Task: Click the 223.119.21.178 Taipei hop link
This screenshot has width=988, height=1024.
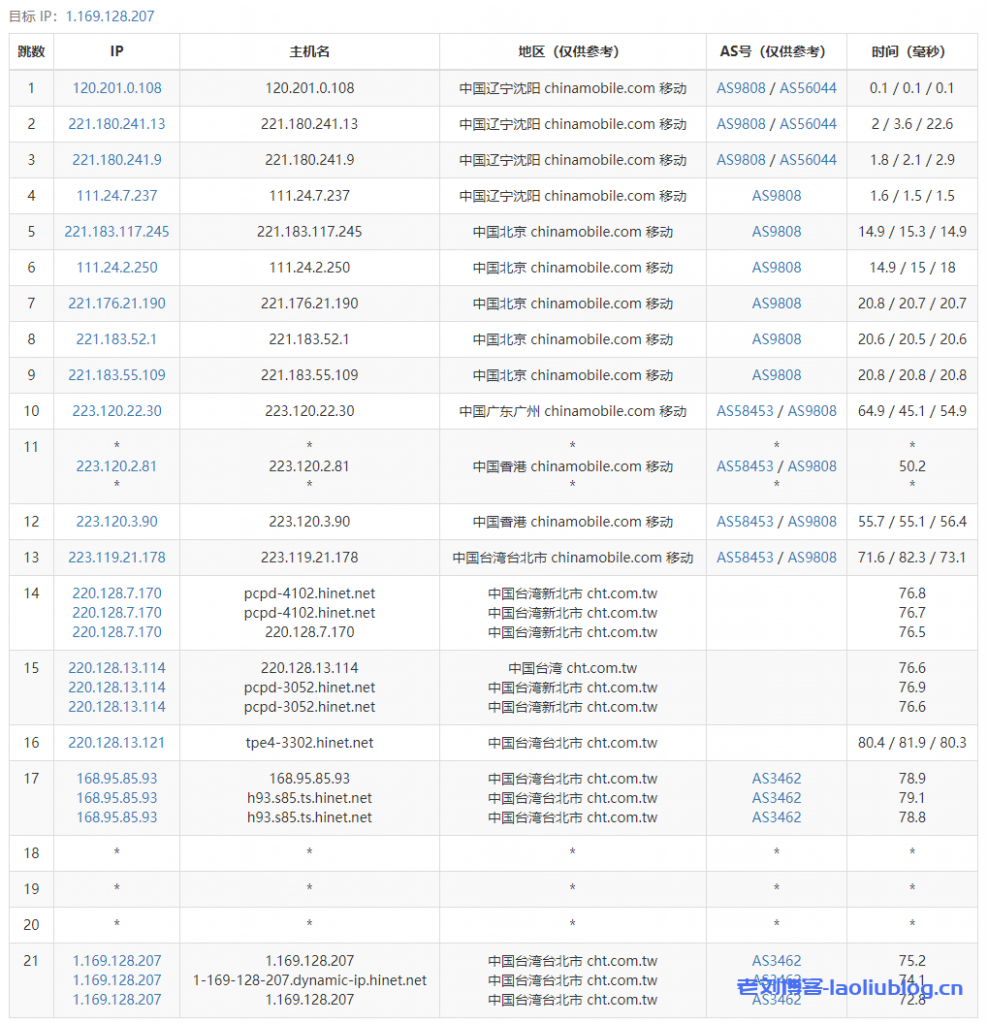Action: tap(115, 557)
